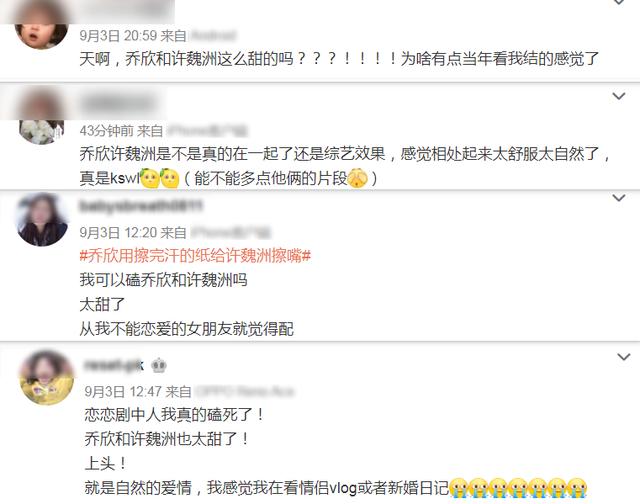Click first lemon emoji after kswl
Viewport: 640px width, 504px height.
click(x=150, y=178)
